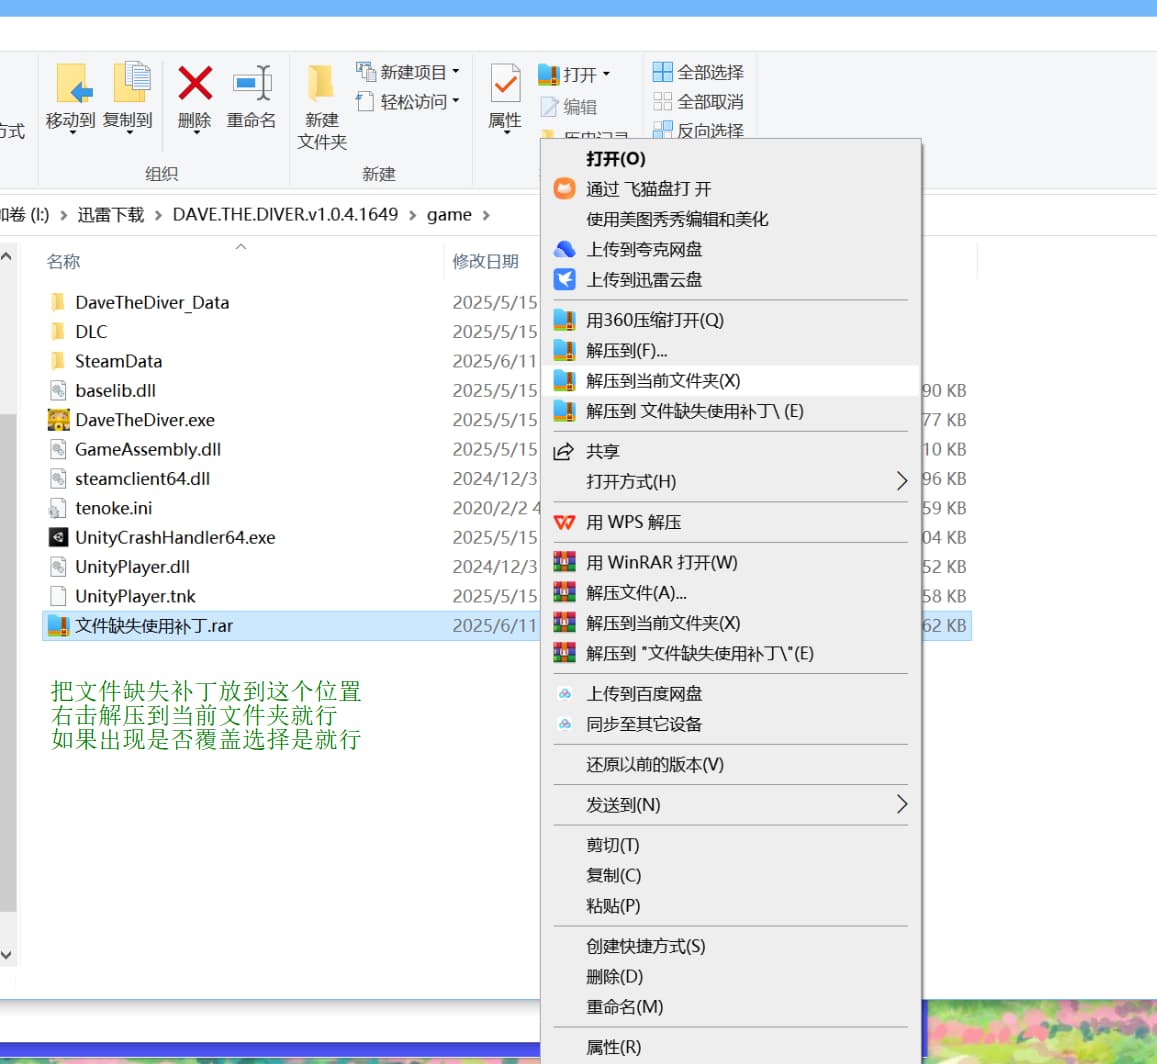This screenshot has width=1157, height=1064.
Task: Choose 360 解压到当前文件夹(X) highlighted entry
Action: click(x=730, y=381)
